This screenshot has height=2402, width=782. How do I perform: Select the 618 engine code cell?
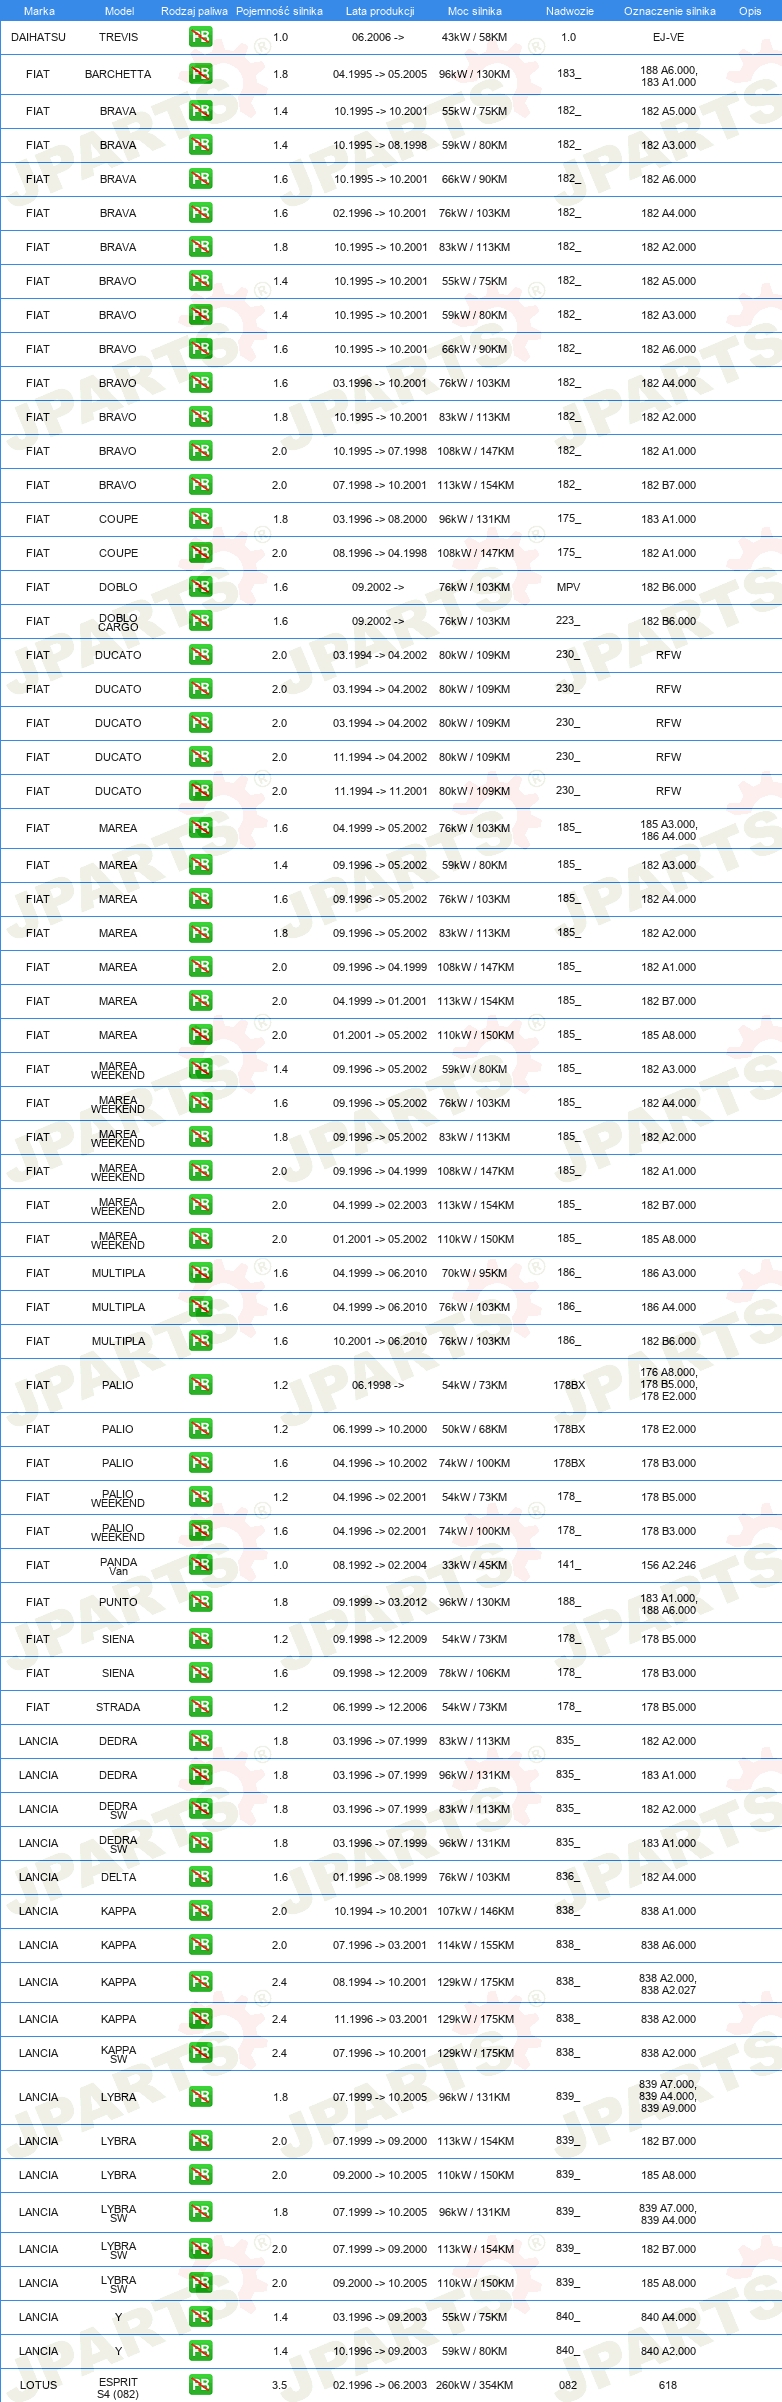click(668, 2385)
